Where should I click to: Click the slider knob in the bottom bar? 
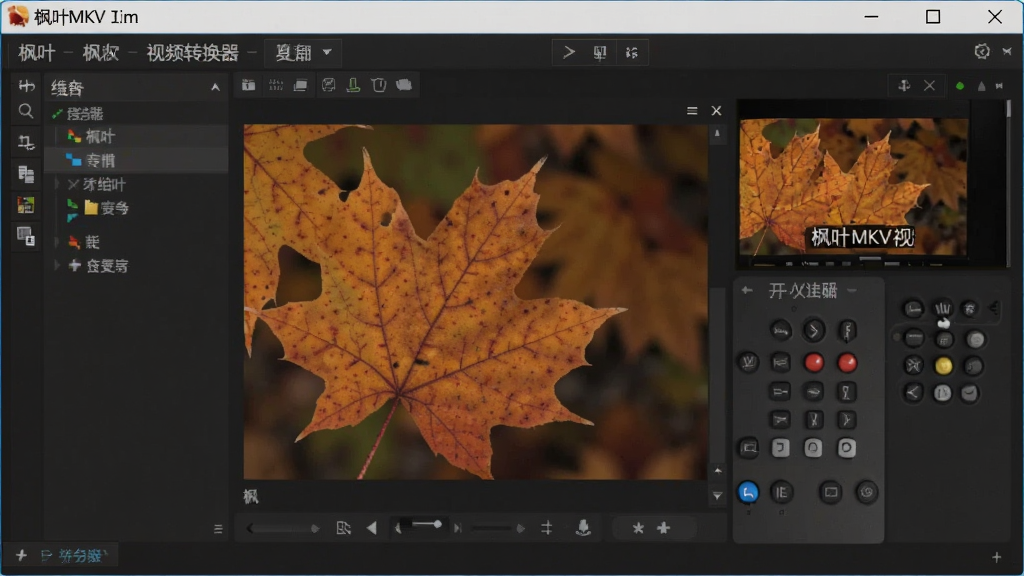437,524
